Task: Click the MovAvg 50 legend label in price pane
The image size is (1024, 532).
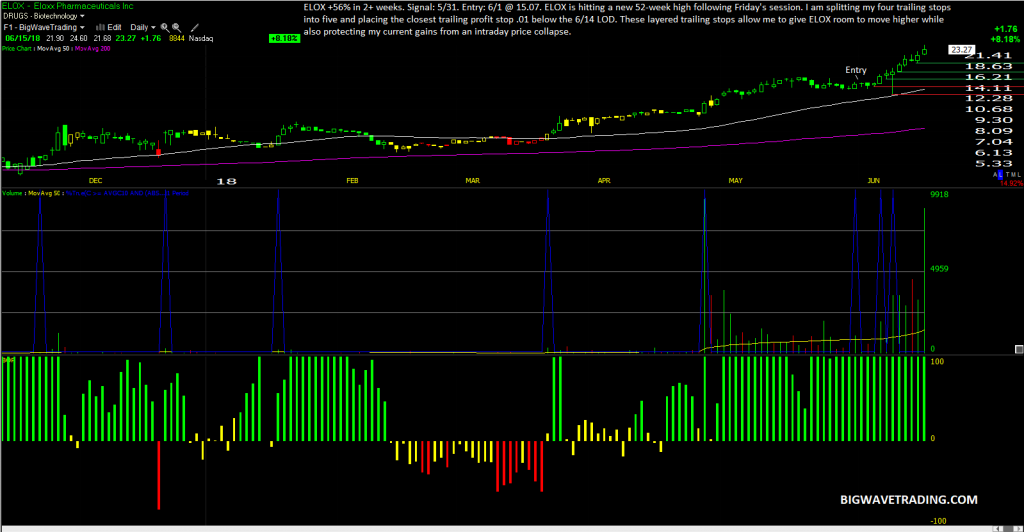Action: coord(53,48)
